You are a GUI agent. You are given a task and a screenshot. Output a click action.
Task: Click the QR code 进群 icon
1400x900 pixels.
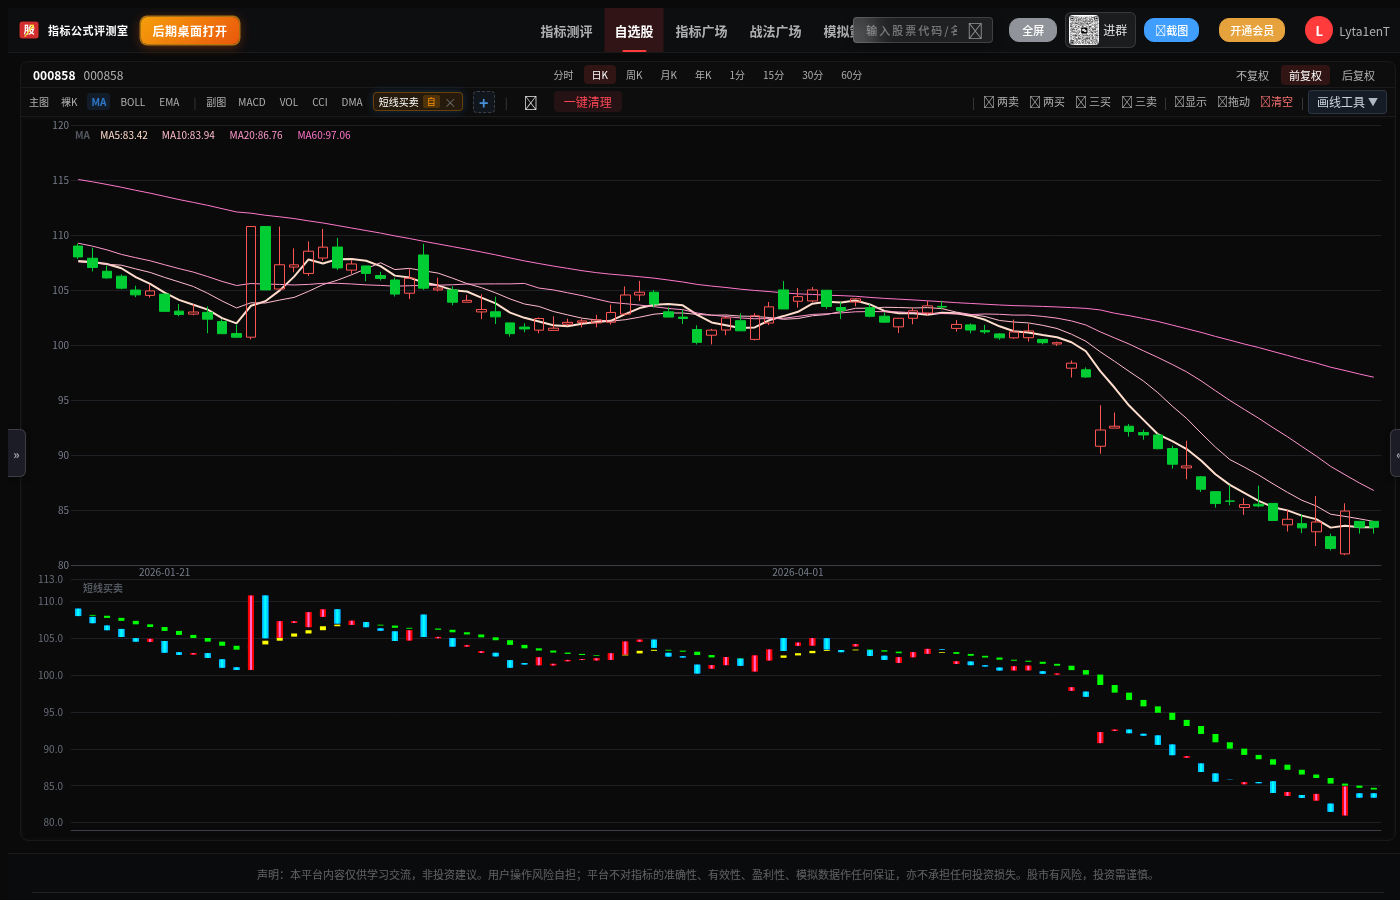coord(1083,30)
